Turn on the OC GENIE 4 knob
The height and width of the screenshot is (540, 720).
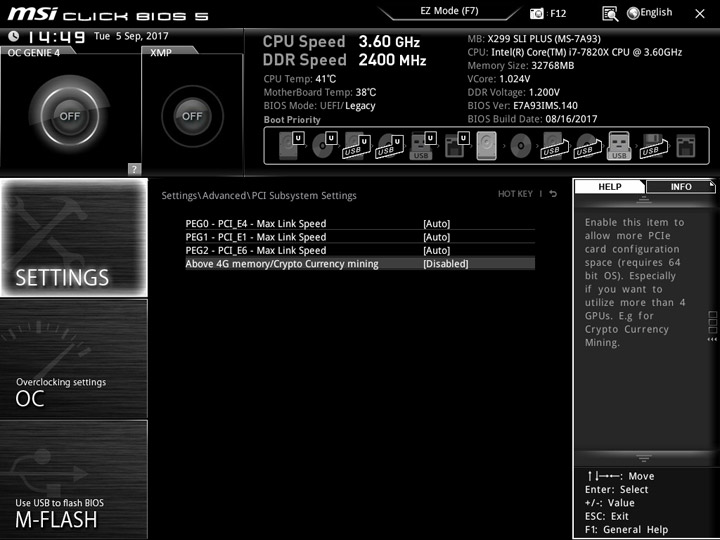[69, 116]
